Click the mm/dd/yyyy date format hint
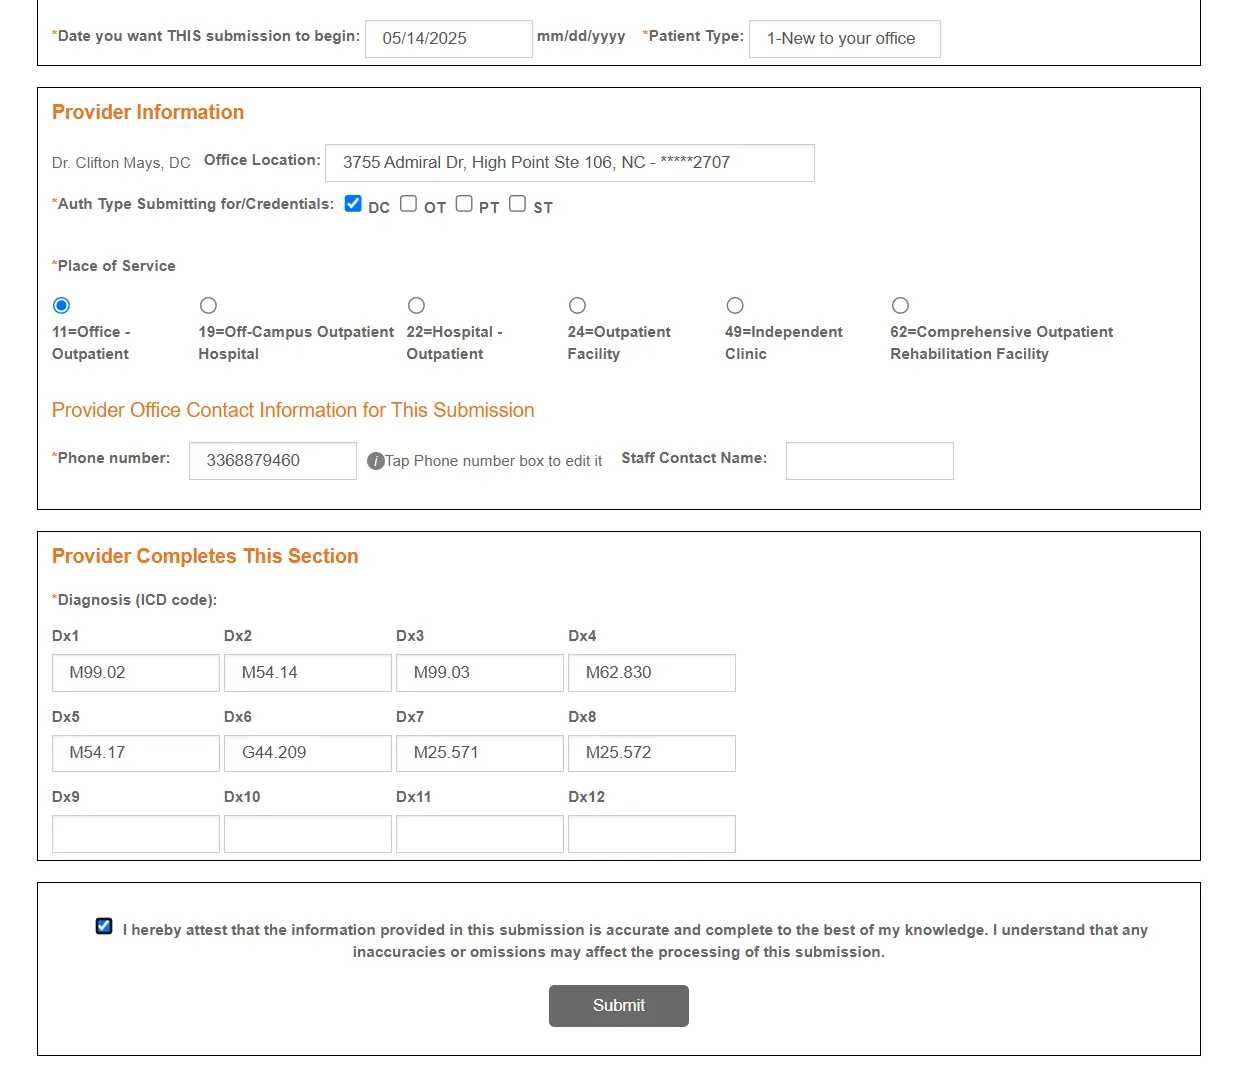This screenshot has height=1073, width=1241. [581, 36]
